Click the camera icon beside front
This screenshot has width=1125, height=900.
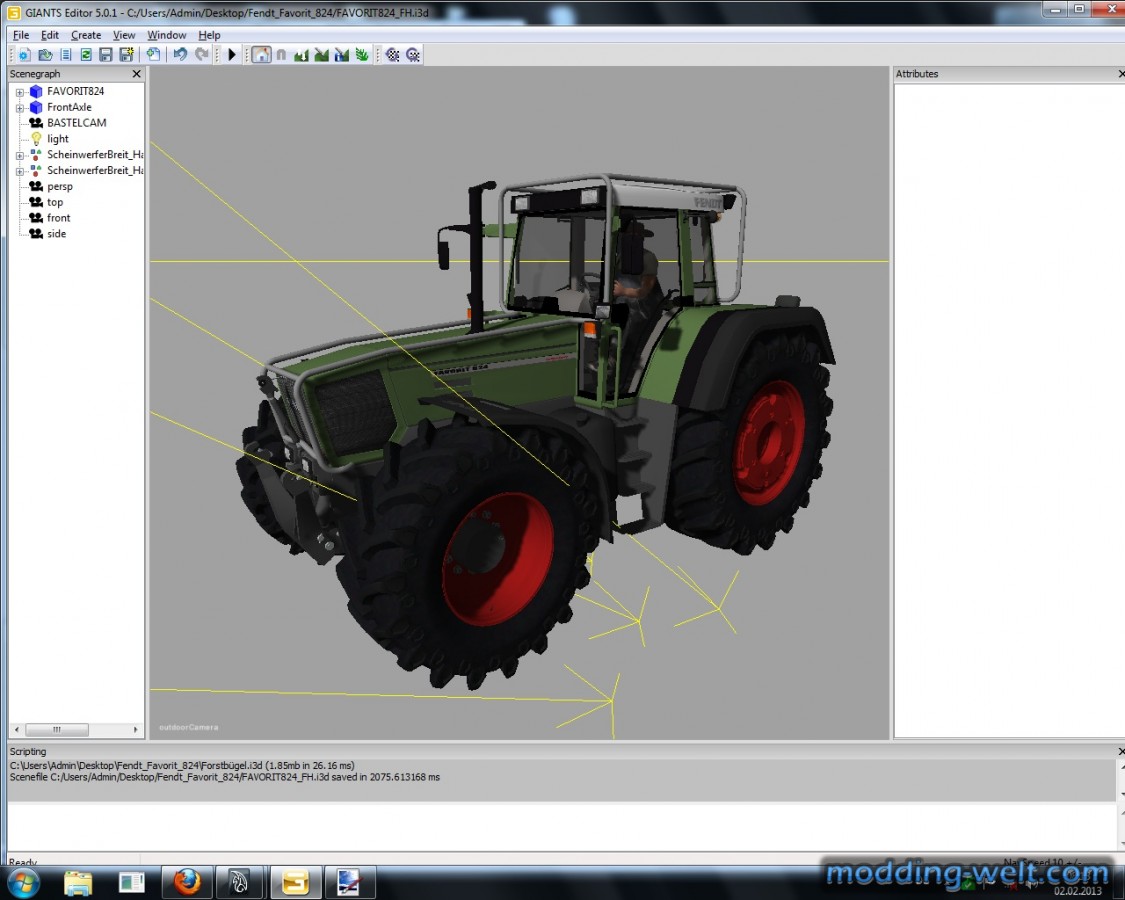36,217
